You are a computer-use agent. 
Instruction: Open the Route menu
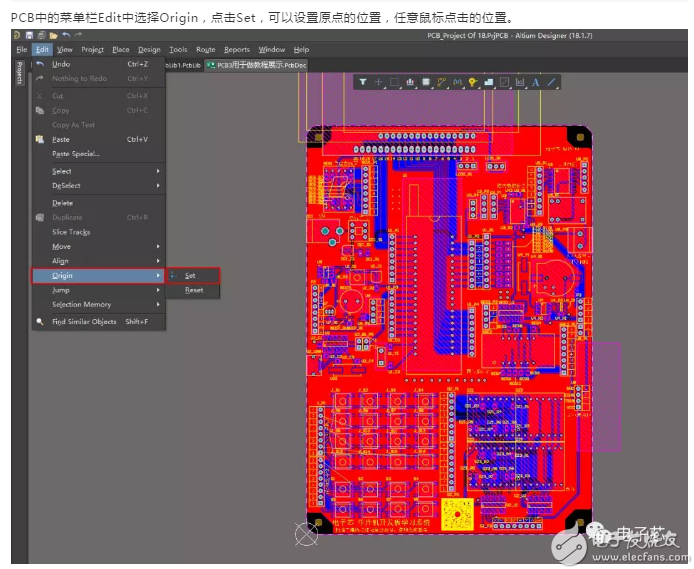[206, 50]
